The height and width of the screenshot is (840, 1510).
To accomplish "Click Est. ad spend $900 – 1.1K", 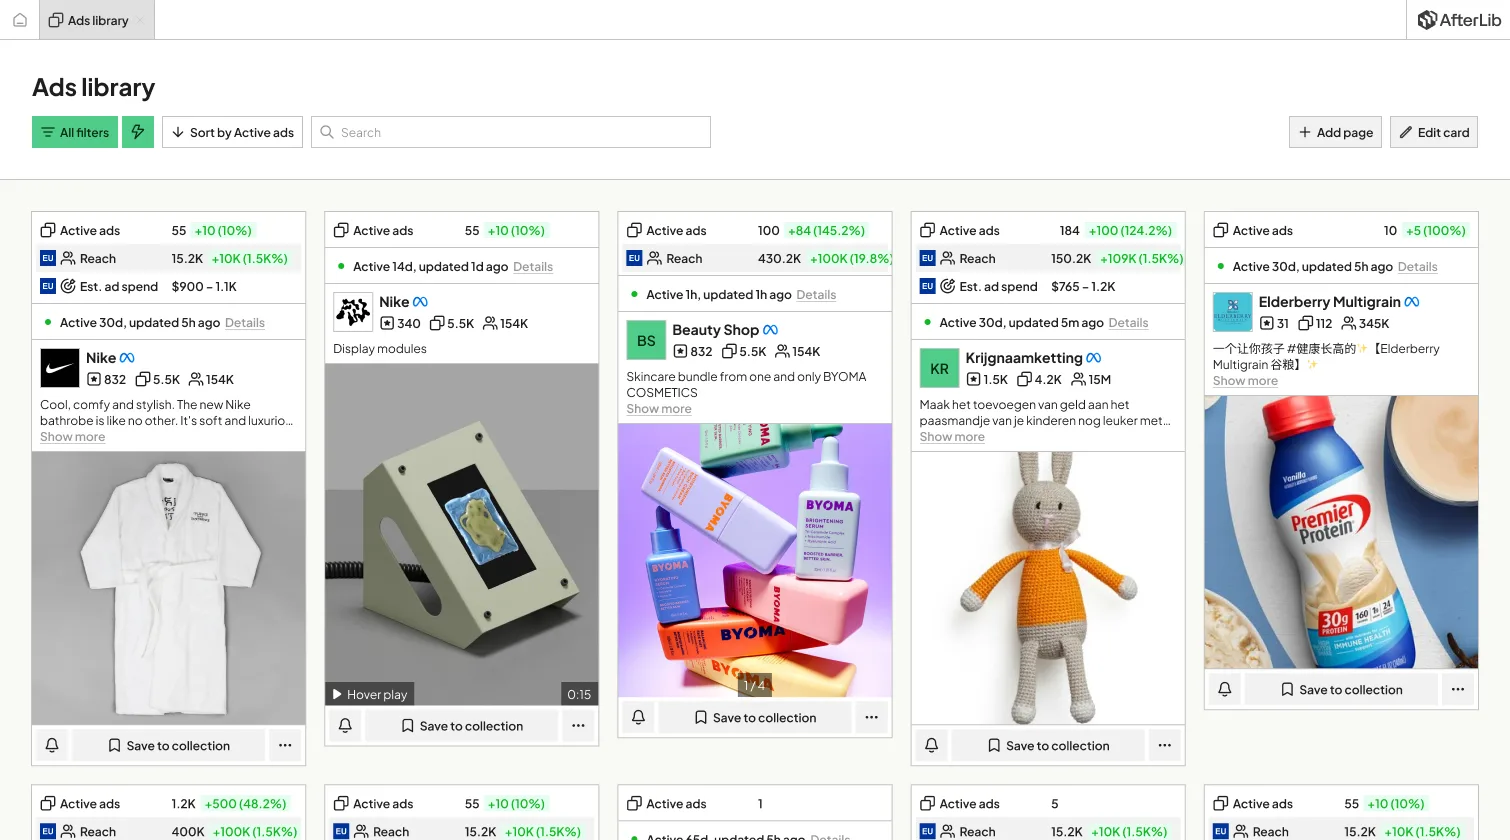I will pos(204,286).
